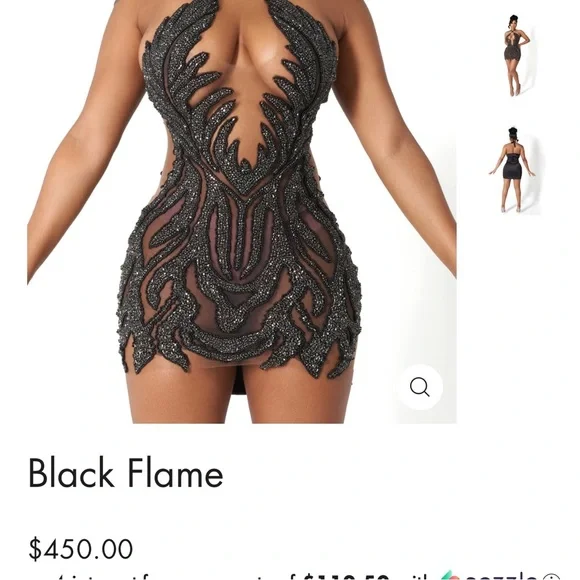Select the front-view dress thumbnail
The width and height of the screenshot is (580, 580).
click(x=516, y=55)
